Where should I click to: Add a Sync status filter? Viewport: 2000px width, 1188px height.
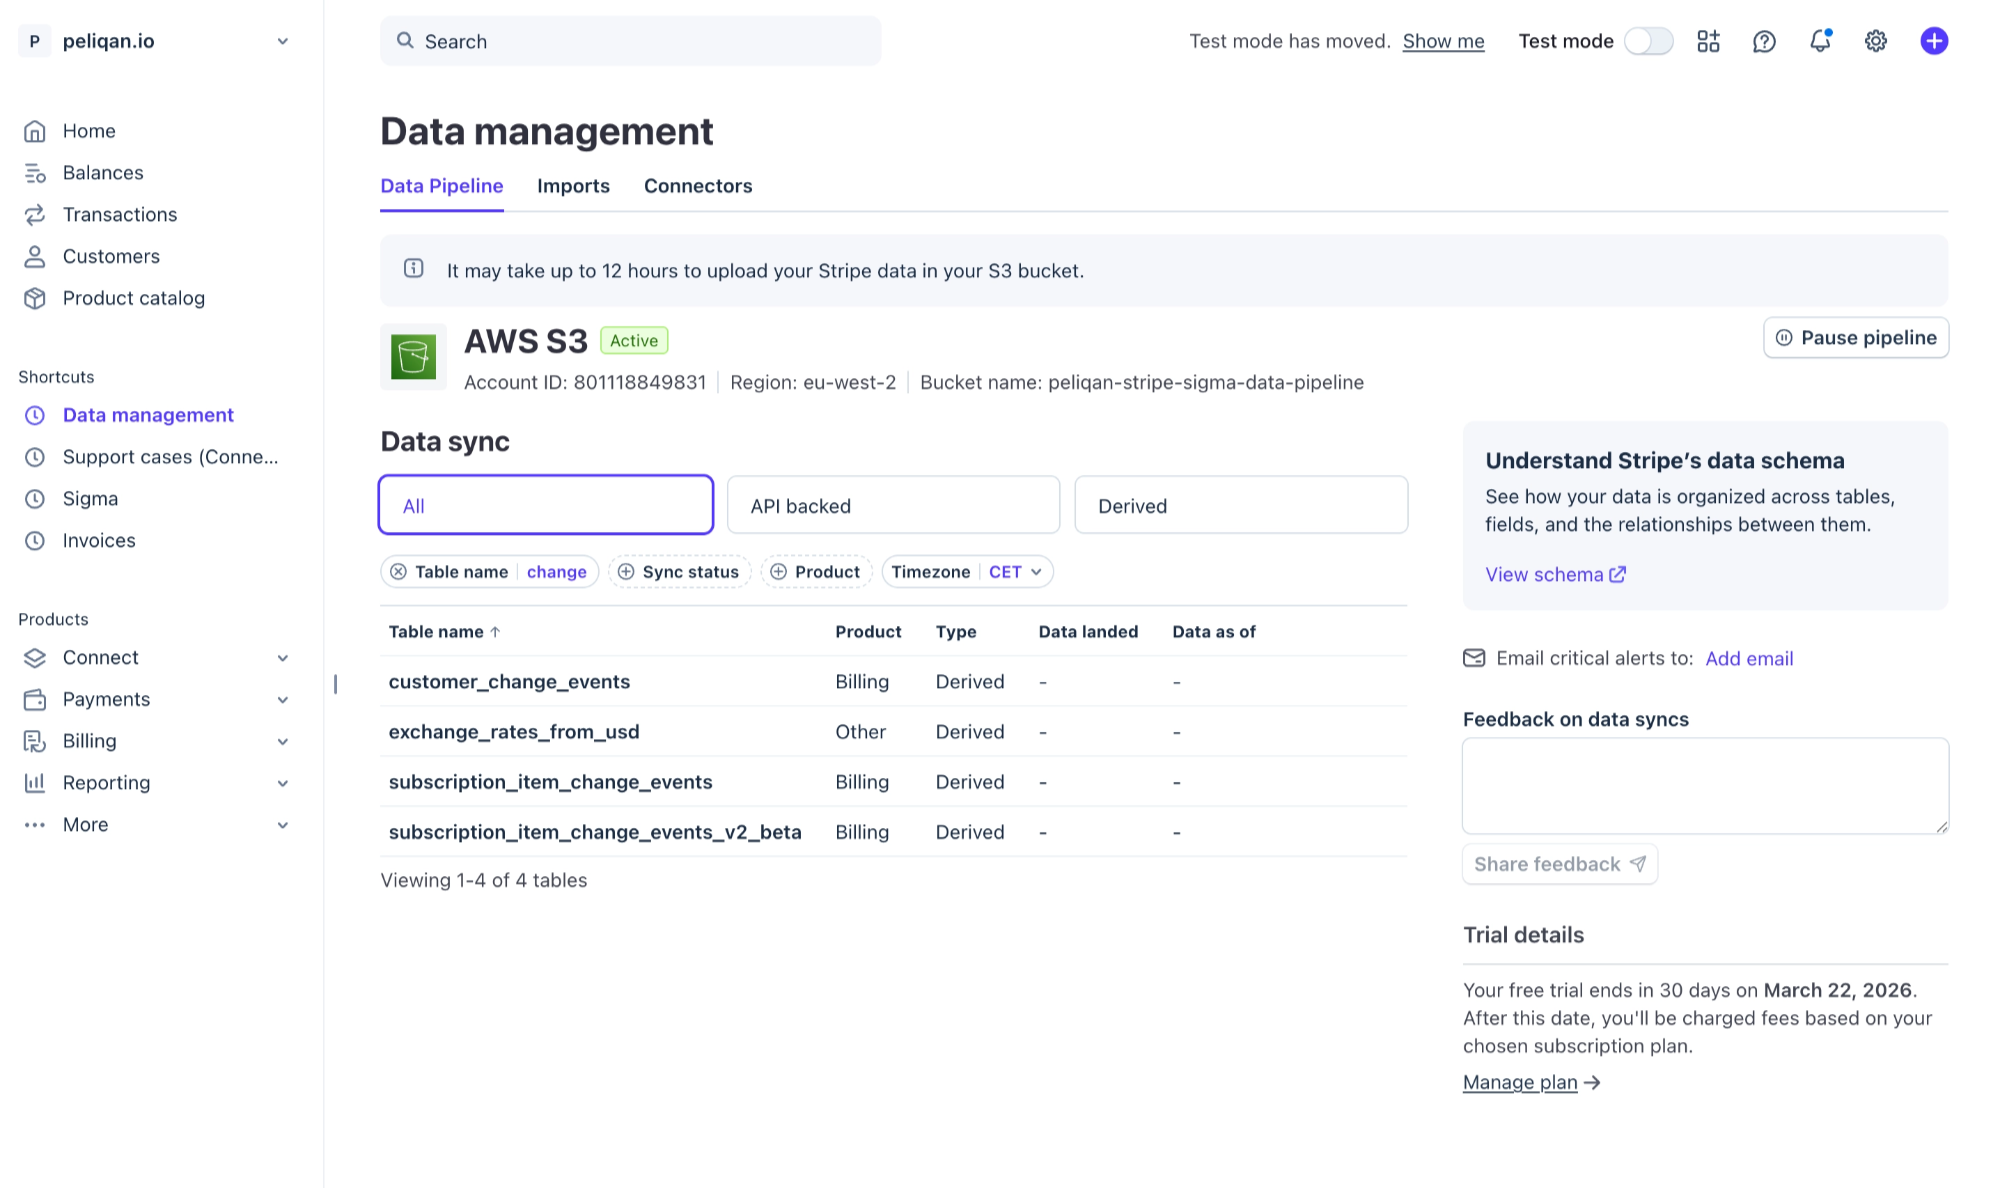[x=679, y=572]
